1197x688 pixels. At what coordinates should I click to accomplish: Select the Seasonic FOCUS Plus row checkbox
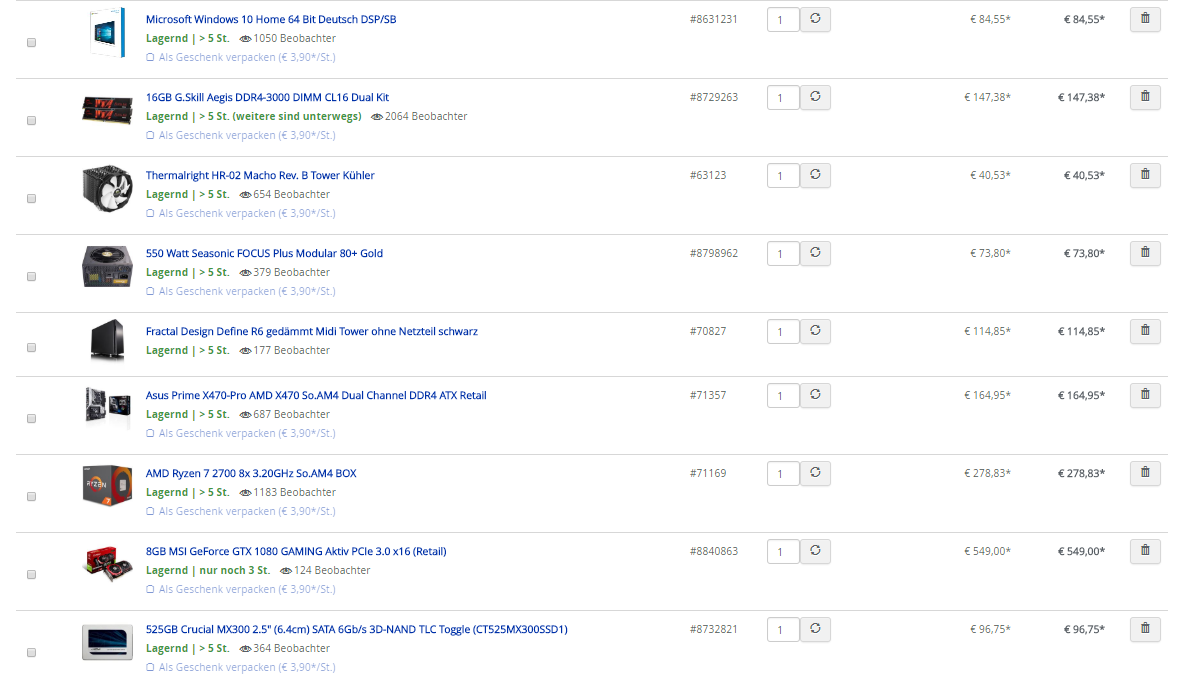pos(31,276)
